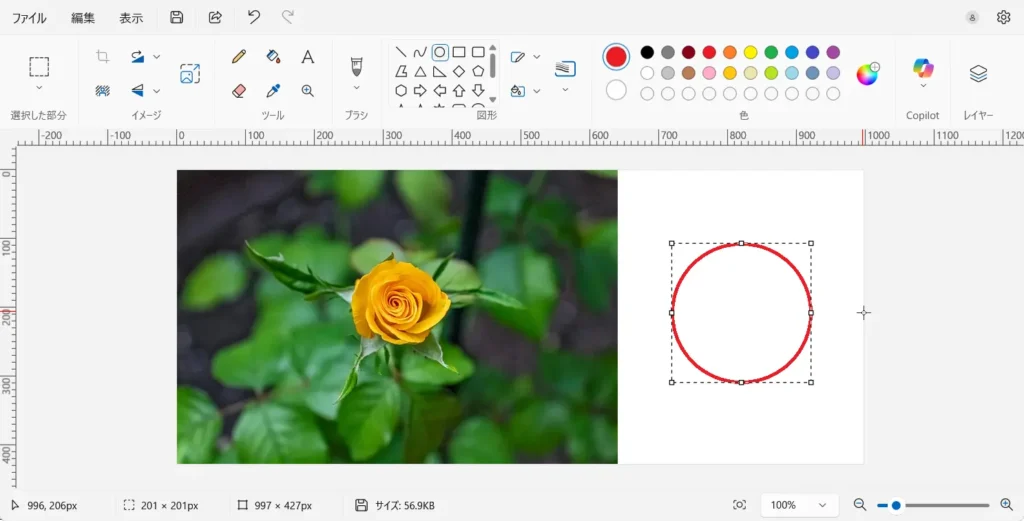This screenshot has width=1024, height=521.
Task: Expand the Flip options chevron
Action: click(x=157, y=91)
